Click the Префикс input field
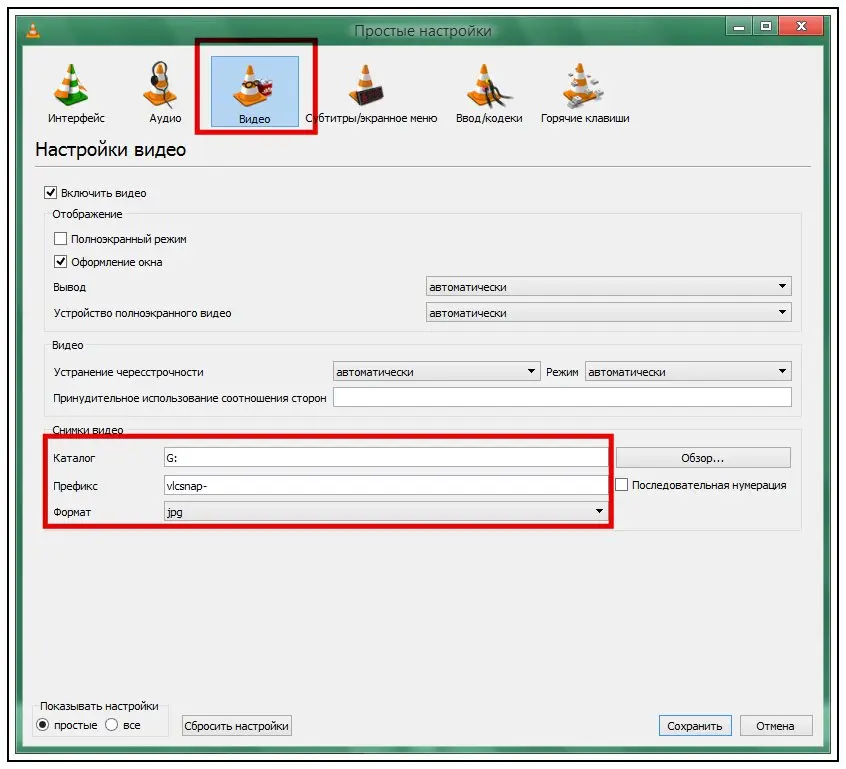 click(386, 486)
